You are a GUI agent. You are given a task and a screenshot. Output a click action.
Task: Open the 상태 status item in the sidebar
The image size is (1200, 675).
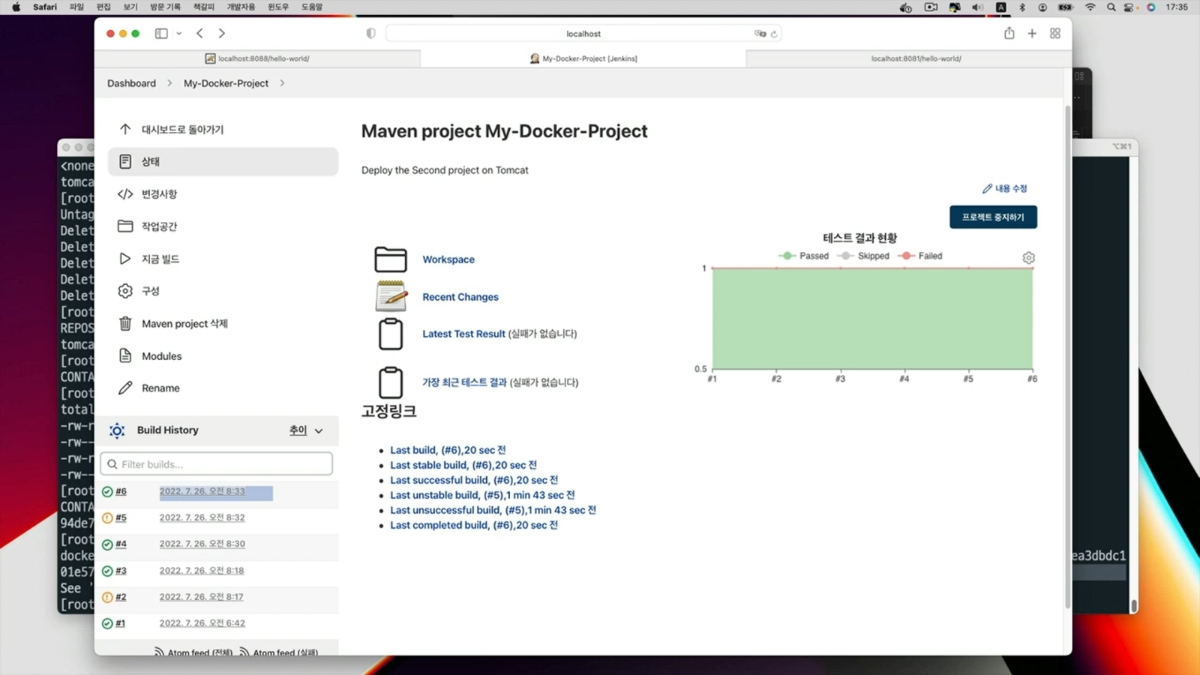223,162
